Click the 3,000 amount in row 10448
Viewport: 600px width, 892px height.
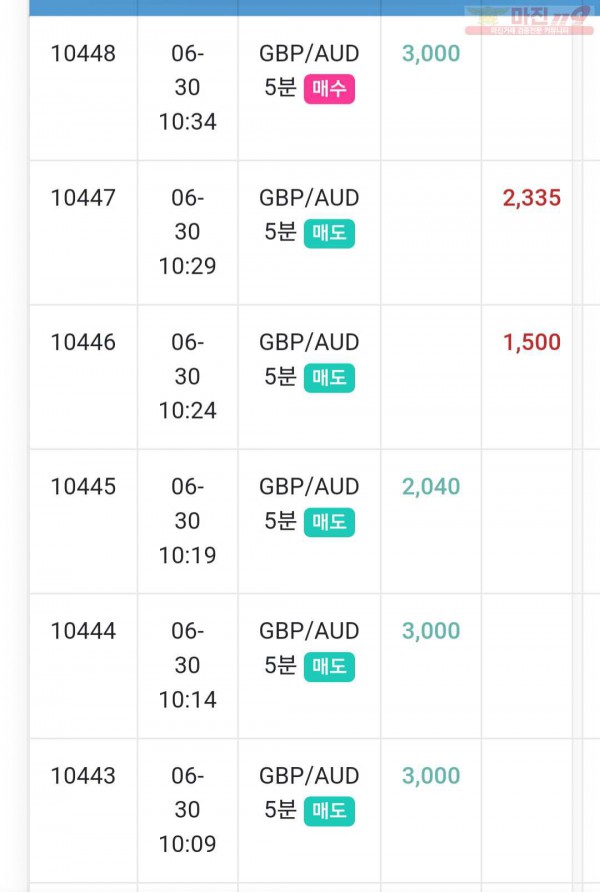431,53
